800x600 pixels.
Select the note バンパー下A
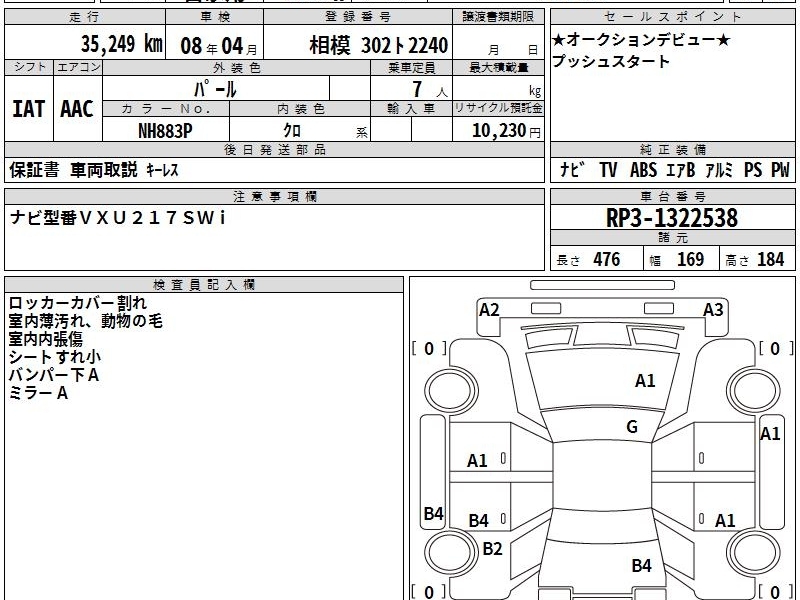(54, 375)
